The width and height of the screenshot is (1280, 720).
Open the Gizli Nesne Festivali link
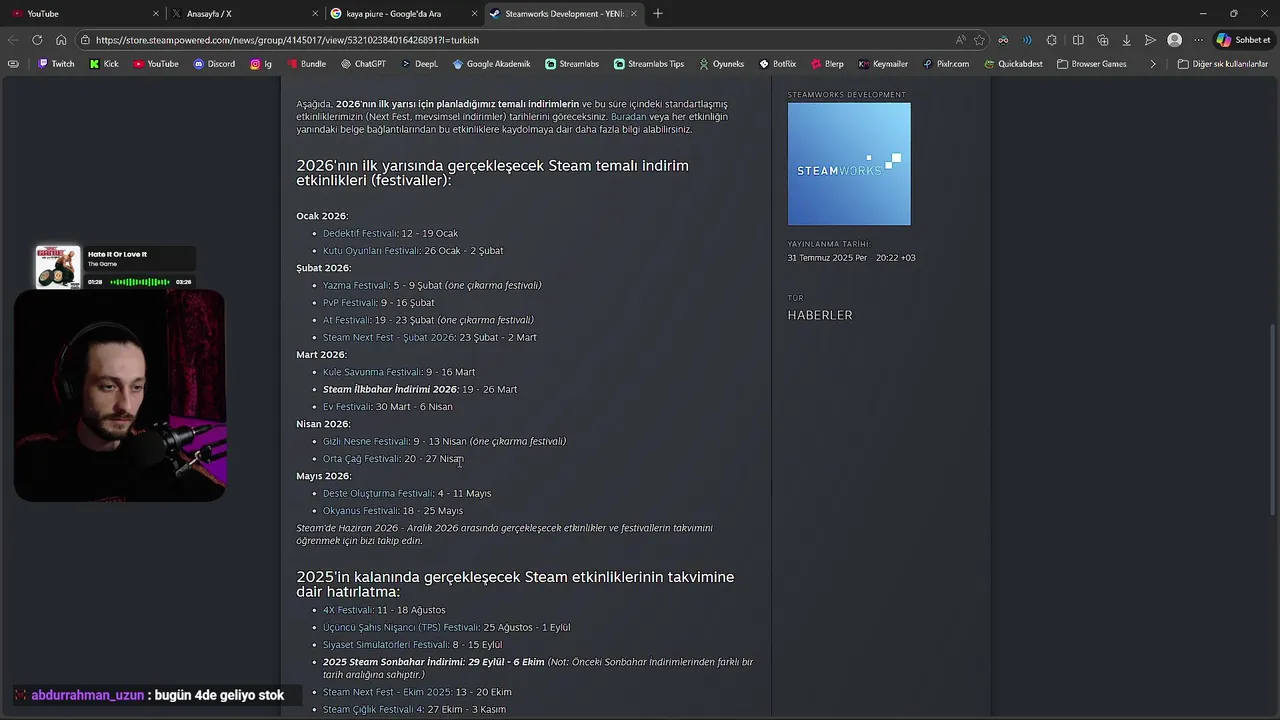366,441
